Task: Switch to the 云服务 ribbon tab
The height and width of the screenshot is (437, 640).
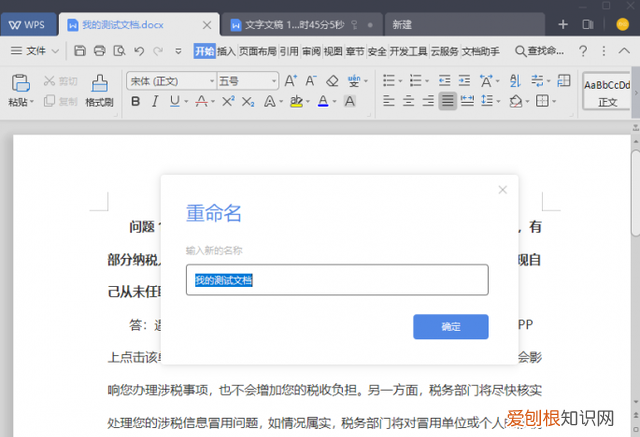Action: click(x=444, y=51)
